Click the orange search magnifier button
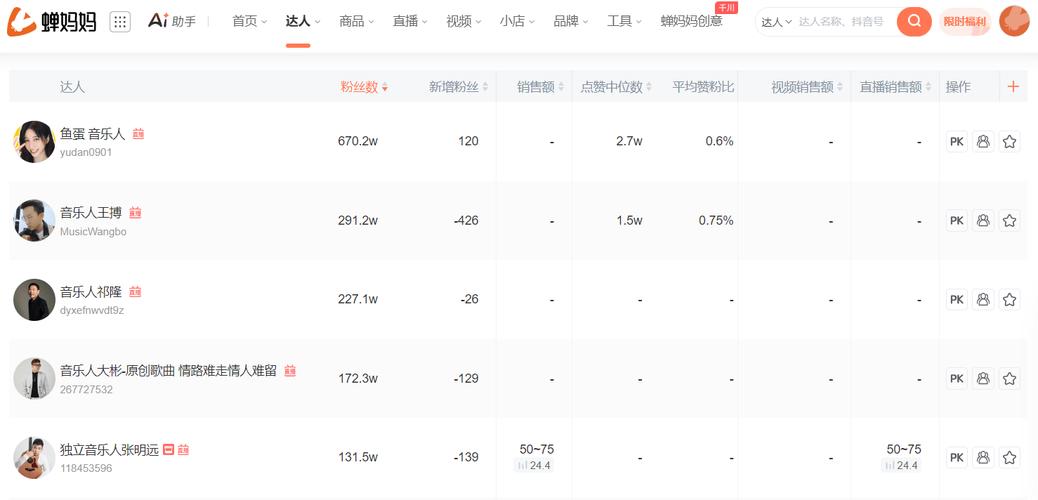The height and width of the screenshot is (500, 1038). [914, 21]
